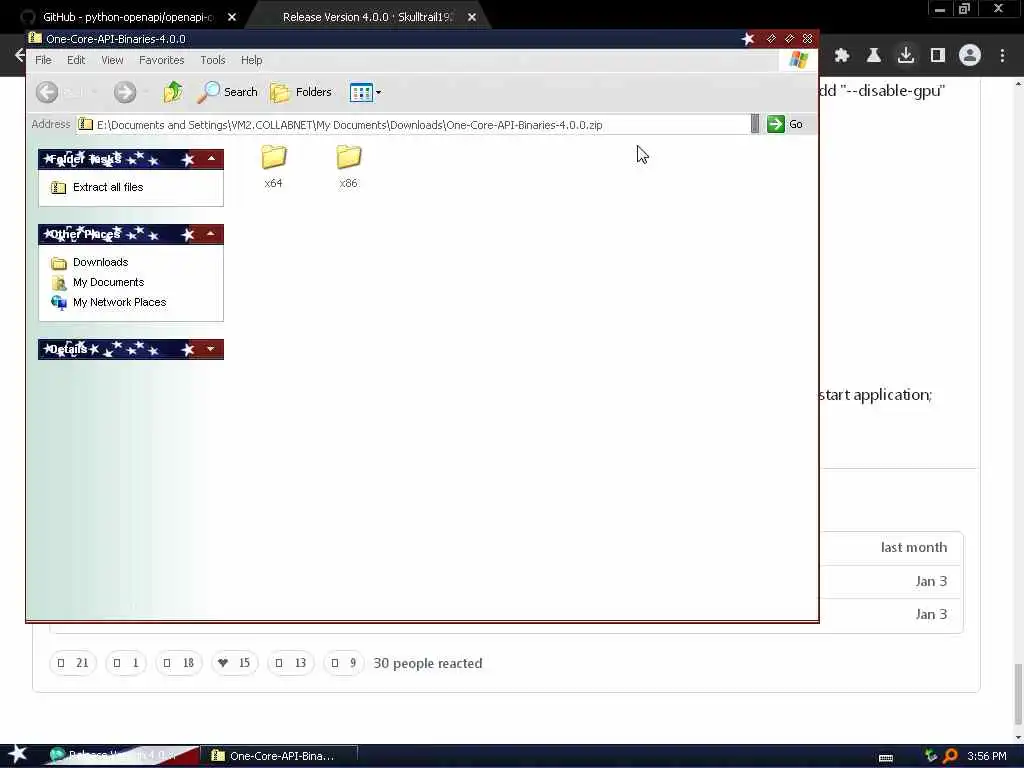The image size is (1024, 768).
Task: Click '30 people reacted' text
Action: click(428, 664)
